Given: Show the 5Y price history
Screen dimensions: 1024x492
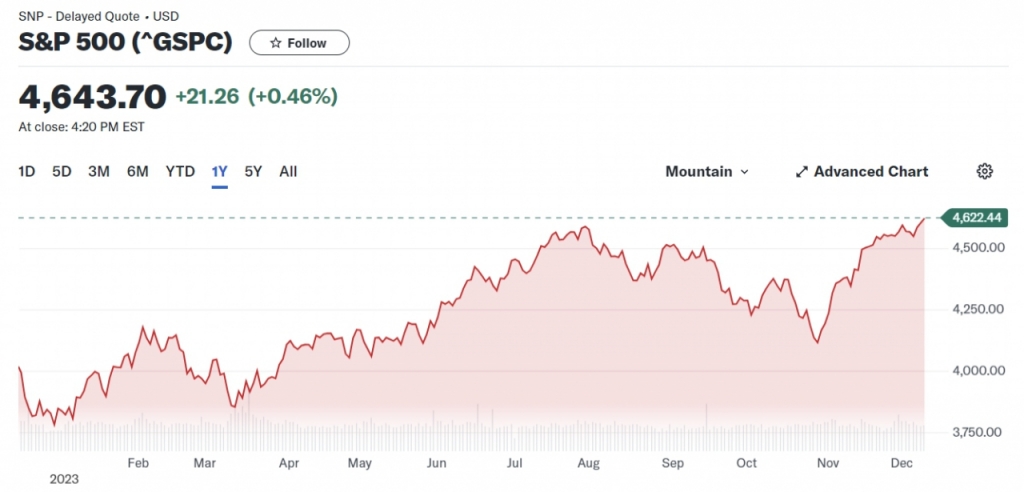Looking at the screenshot, I should pos(254,171).
